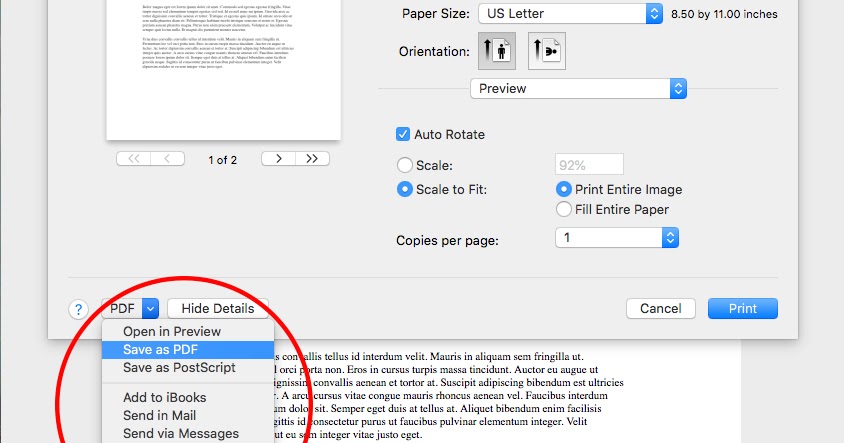Choose Save as PostScript menu item
This screenshot has height=443, width=844.
188,368
